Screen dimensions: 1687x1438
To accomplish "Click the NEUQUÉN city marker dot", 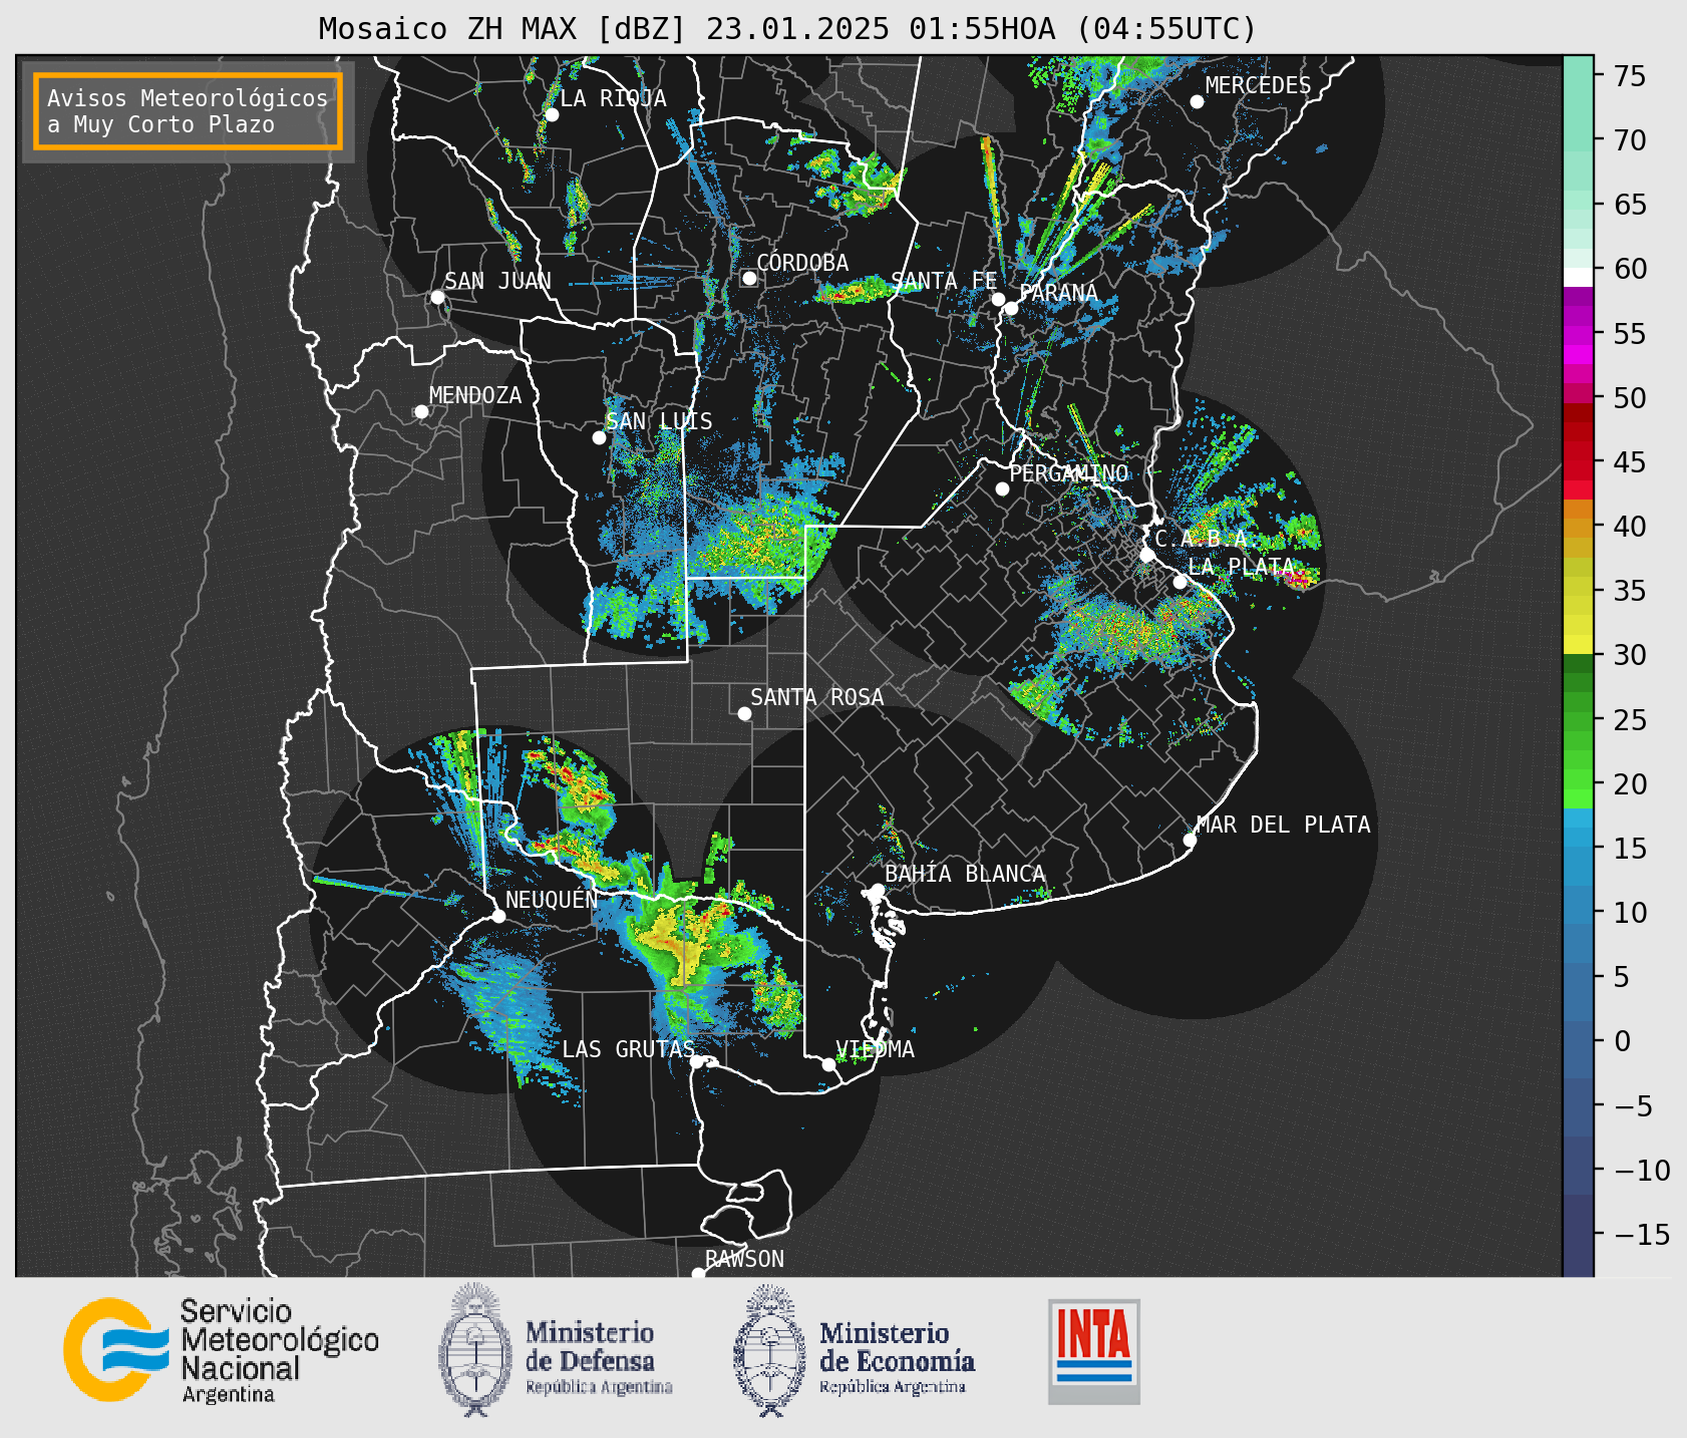I will 498,916.
